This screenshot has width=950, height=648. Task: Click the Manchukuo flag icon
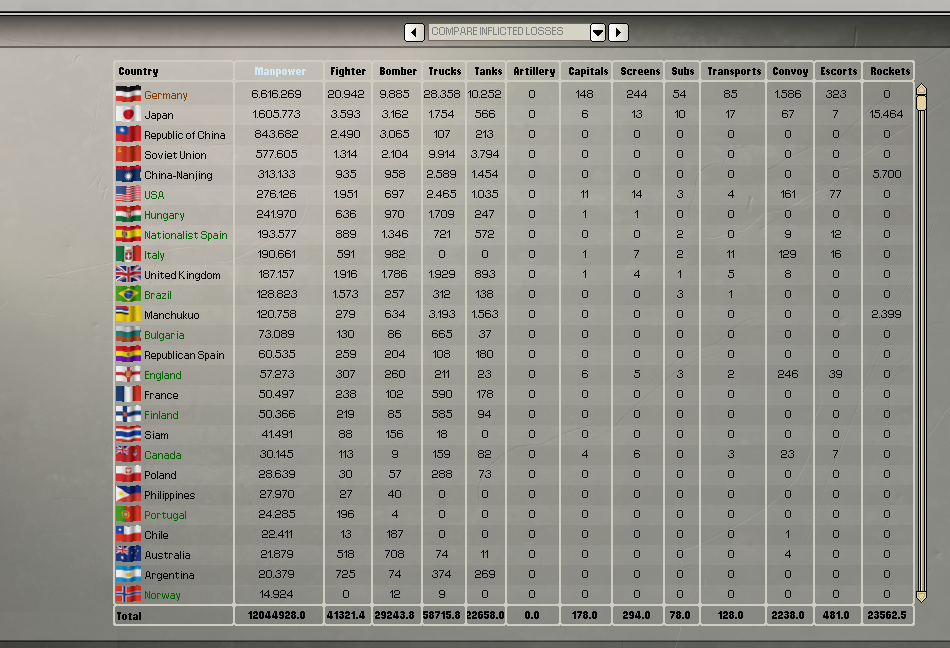[x=128, y=314]
